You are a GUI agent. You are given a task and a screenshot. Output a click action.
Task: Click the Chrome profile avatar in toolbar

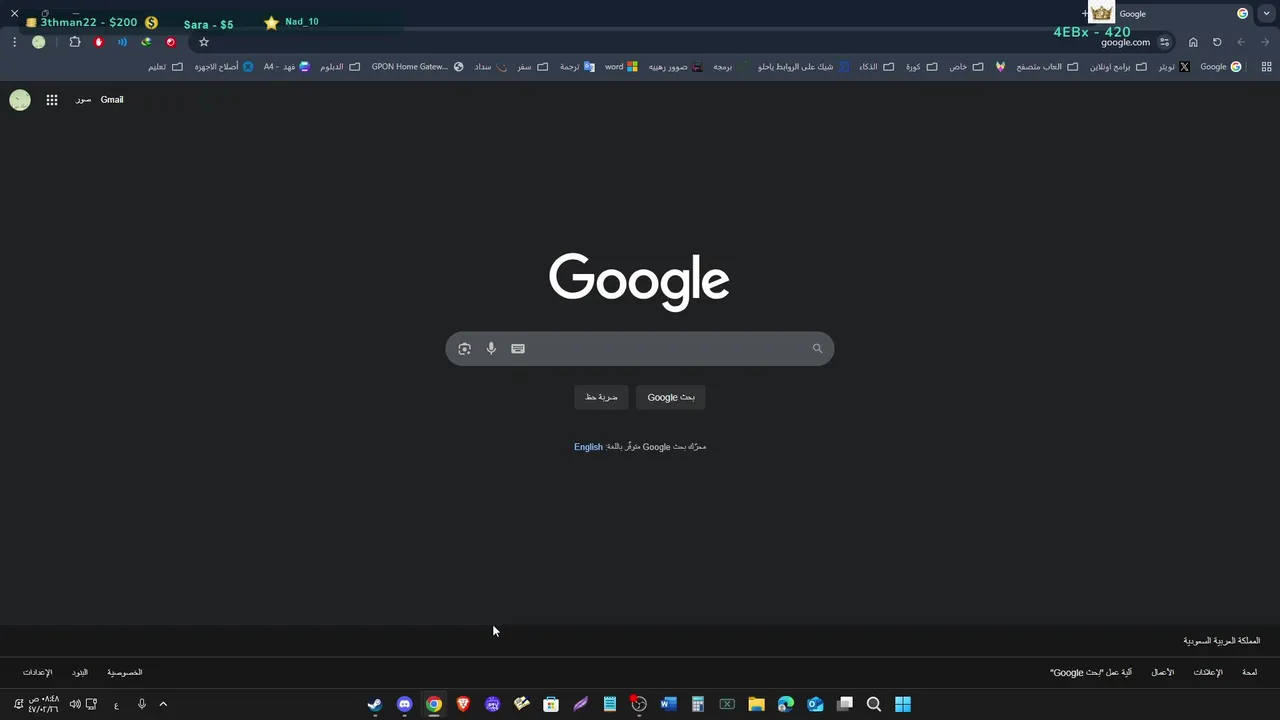click(38, 42)
